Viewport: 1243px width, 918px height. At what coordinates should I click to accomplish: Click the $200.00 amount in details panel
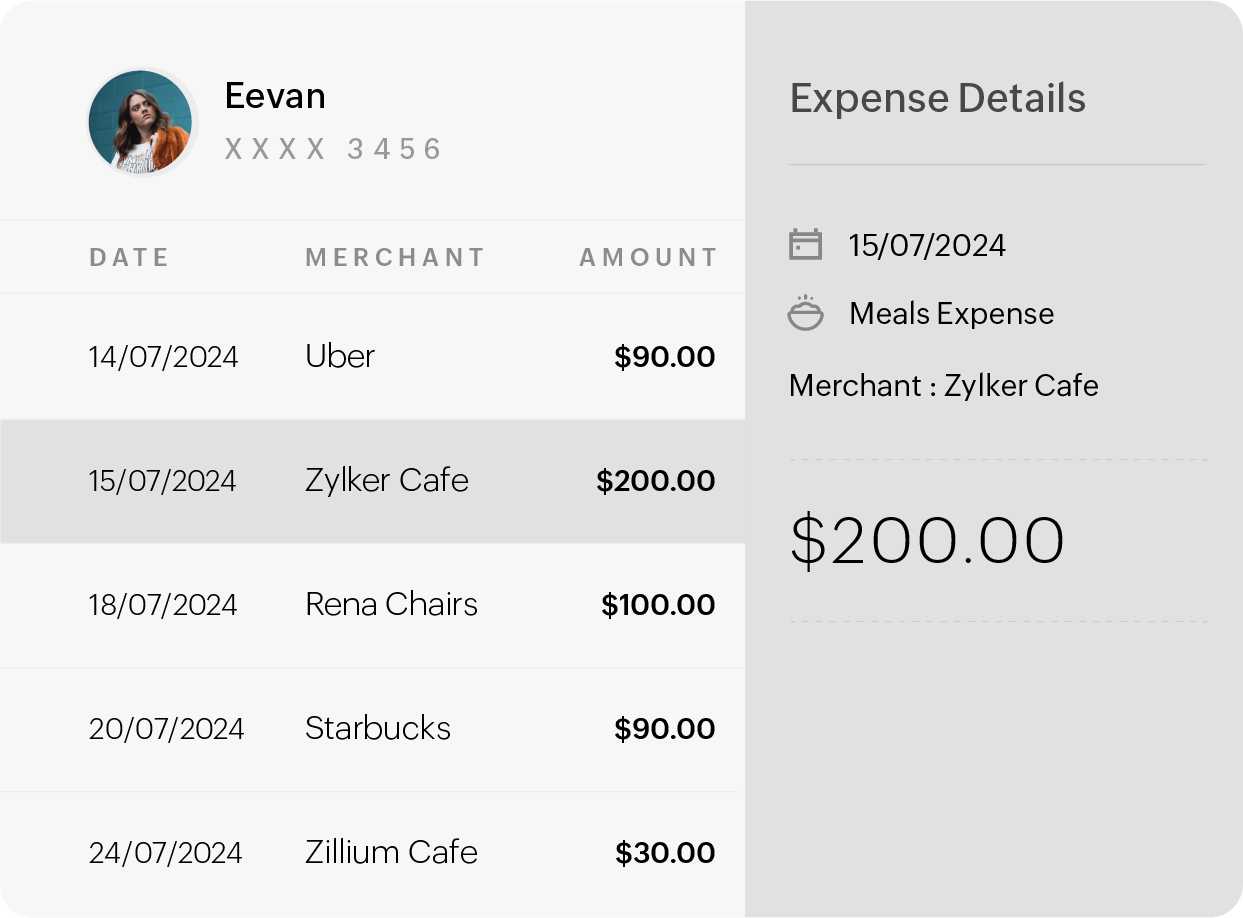point(928,540)
